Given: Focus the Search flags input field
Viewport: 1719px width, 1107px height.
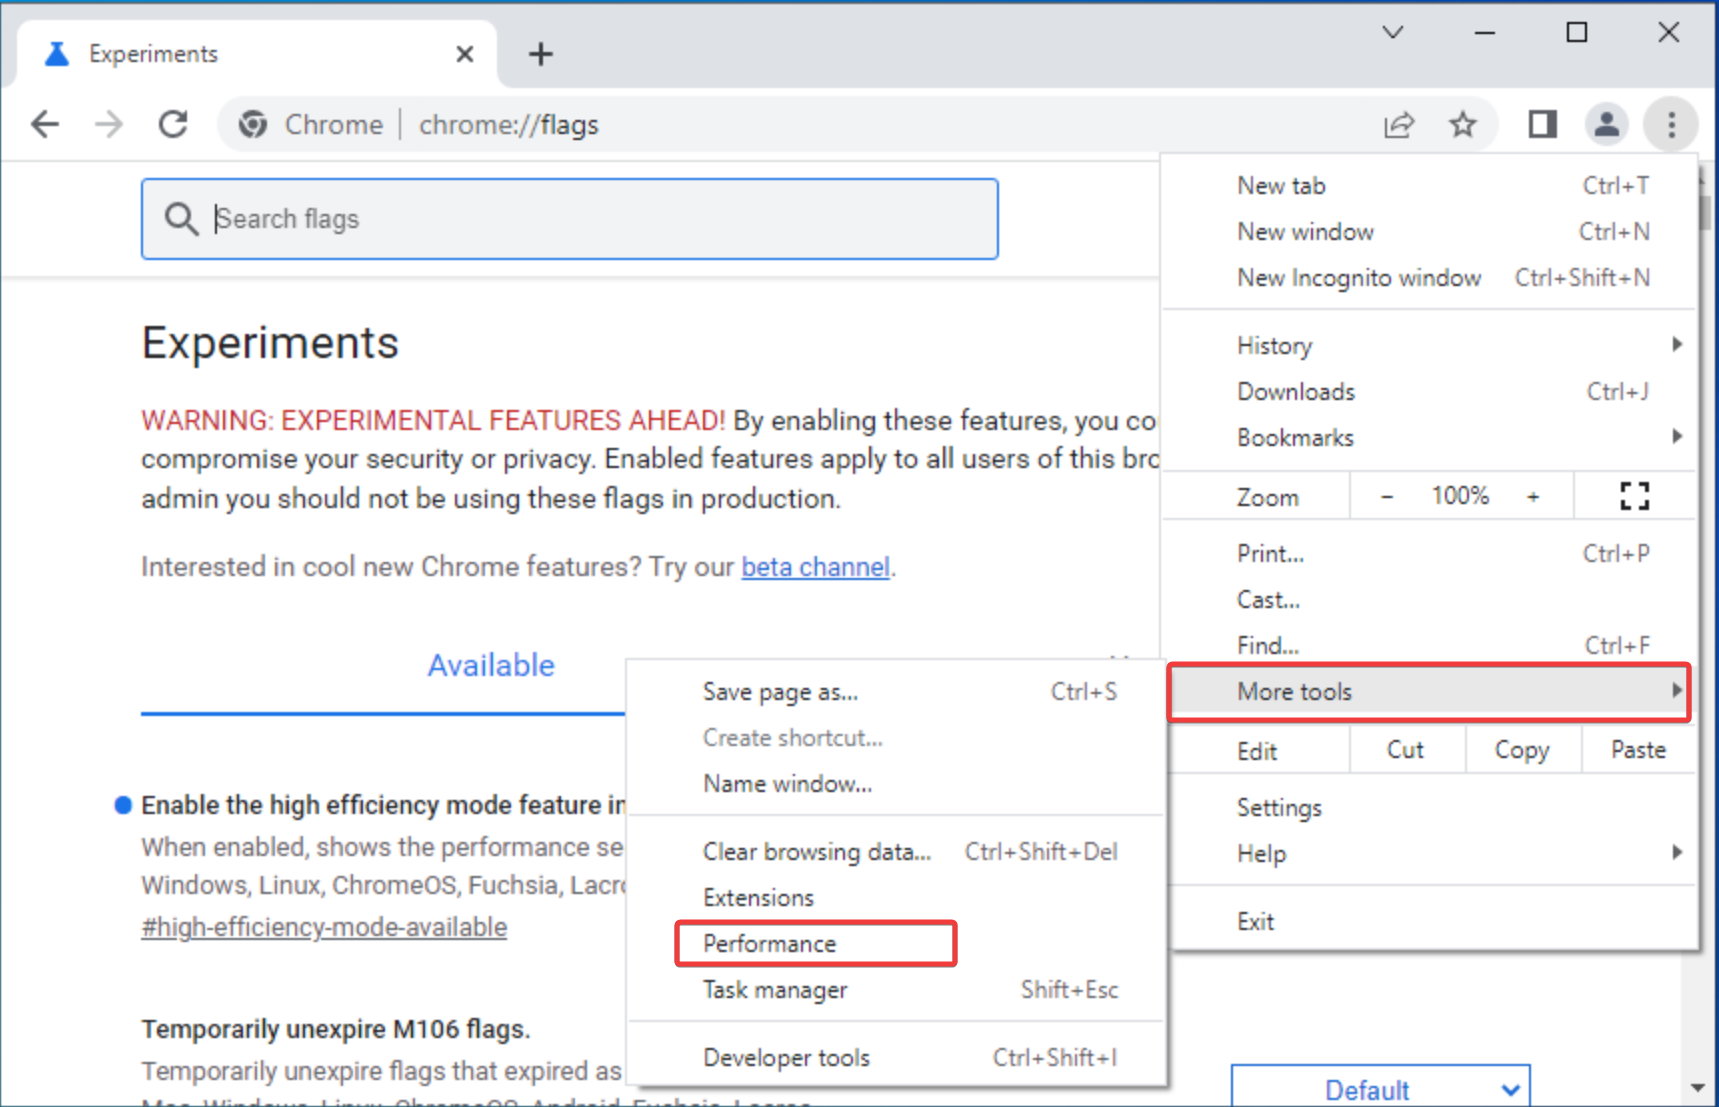Looking at the screenshot, I should [x=570, y=219].
